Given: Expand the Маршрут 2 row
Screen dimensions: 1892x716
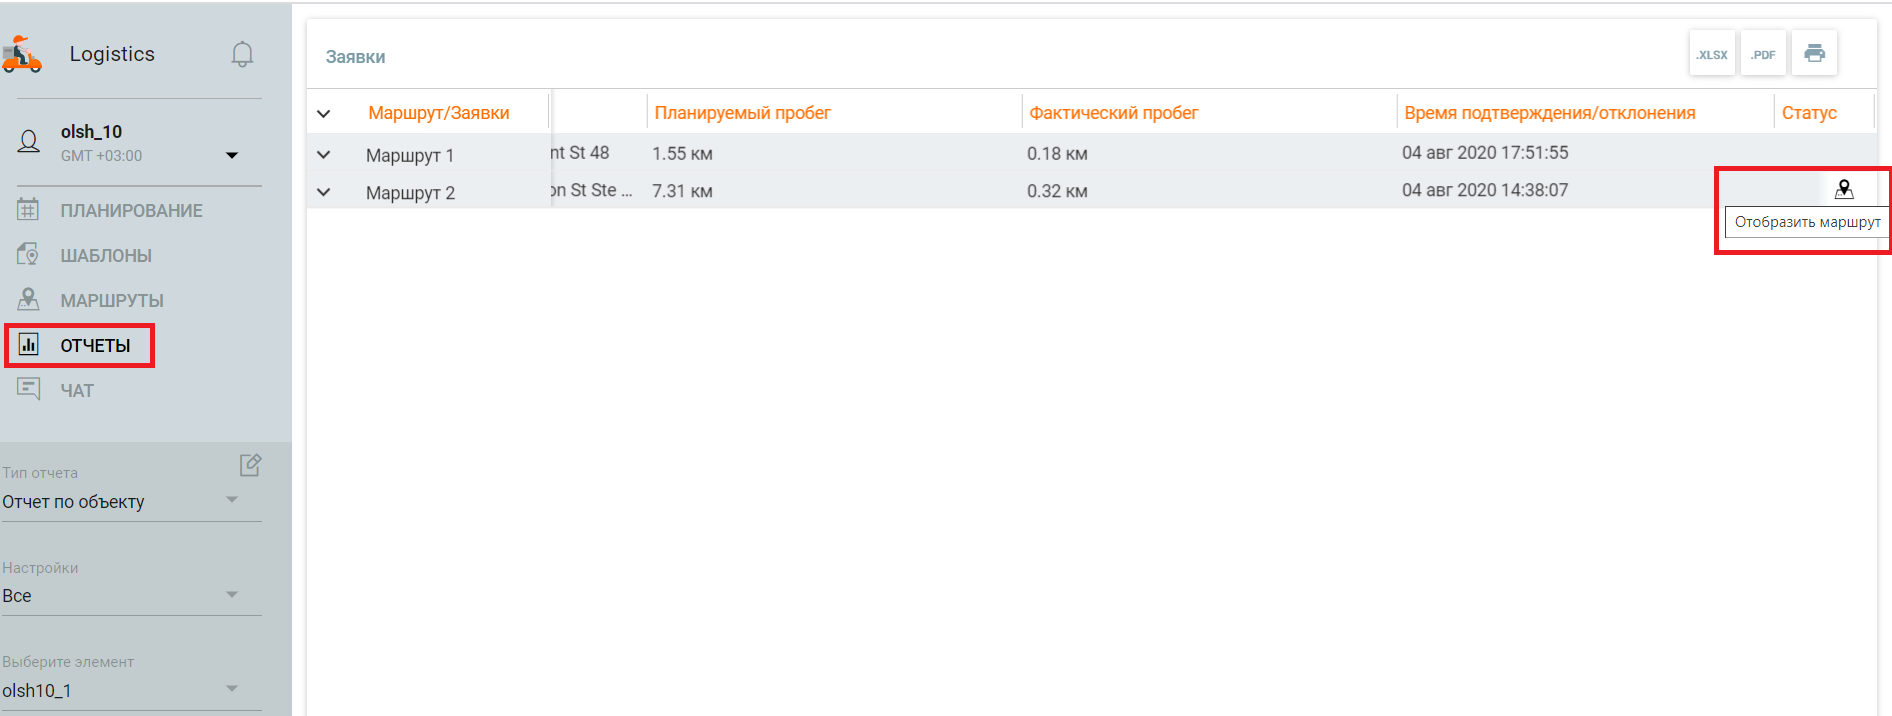Looking at the screenshot, I should pos(324,192).
